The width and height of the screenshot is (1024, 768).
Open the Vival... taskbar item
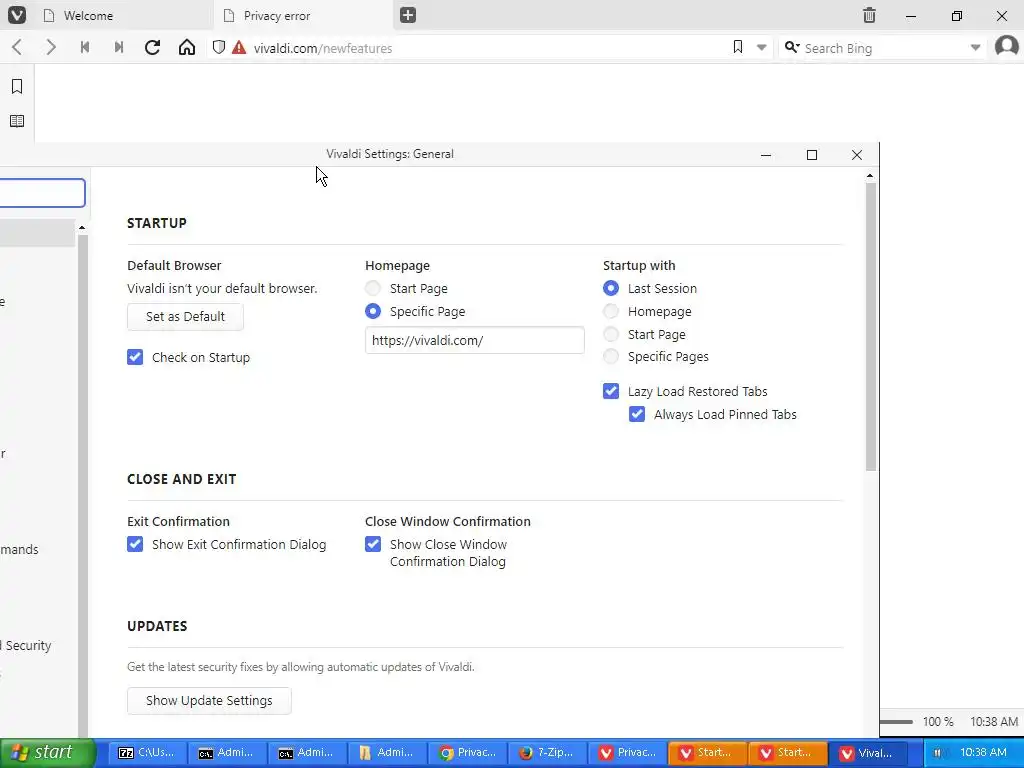click(x=867, y=752)
